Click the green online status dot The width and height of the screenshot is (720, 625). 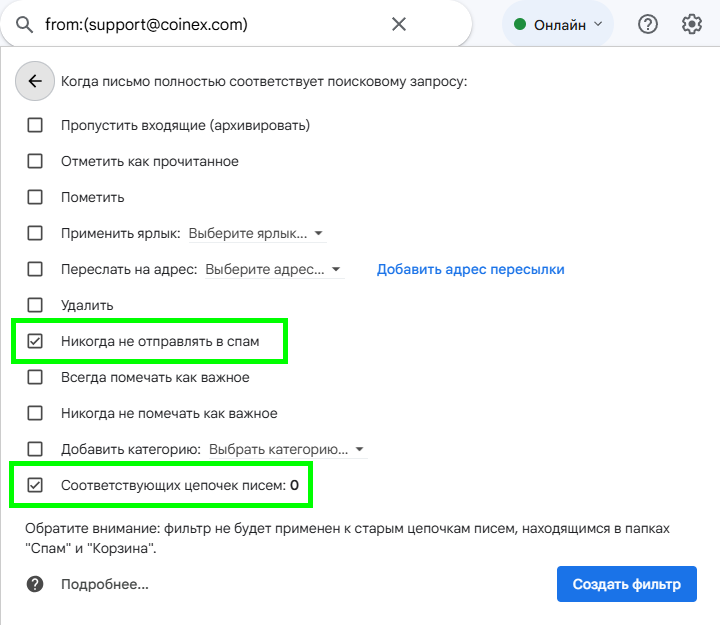tap(519, 24)
